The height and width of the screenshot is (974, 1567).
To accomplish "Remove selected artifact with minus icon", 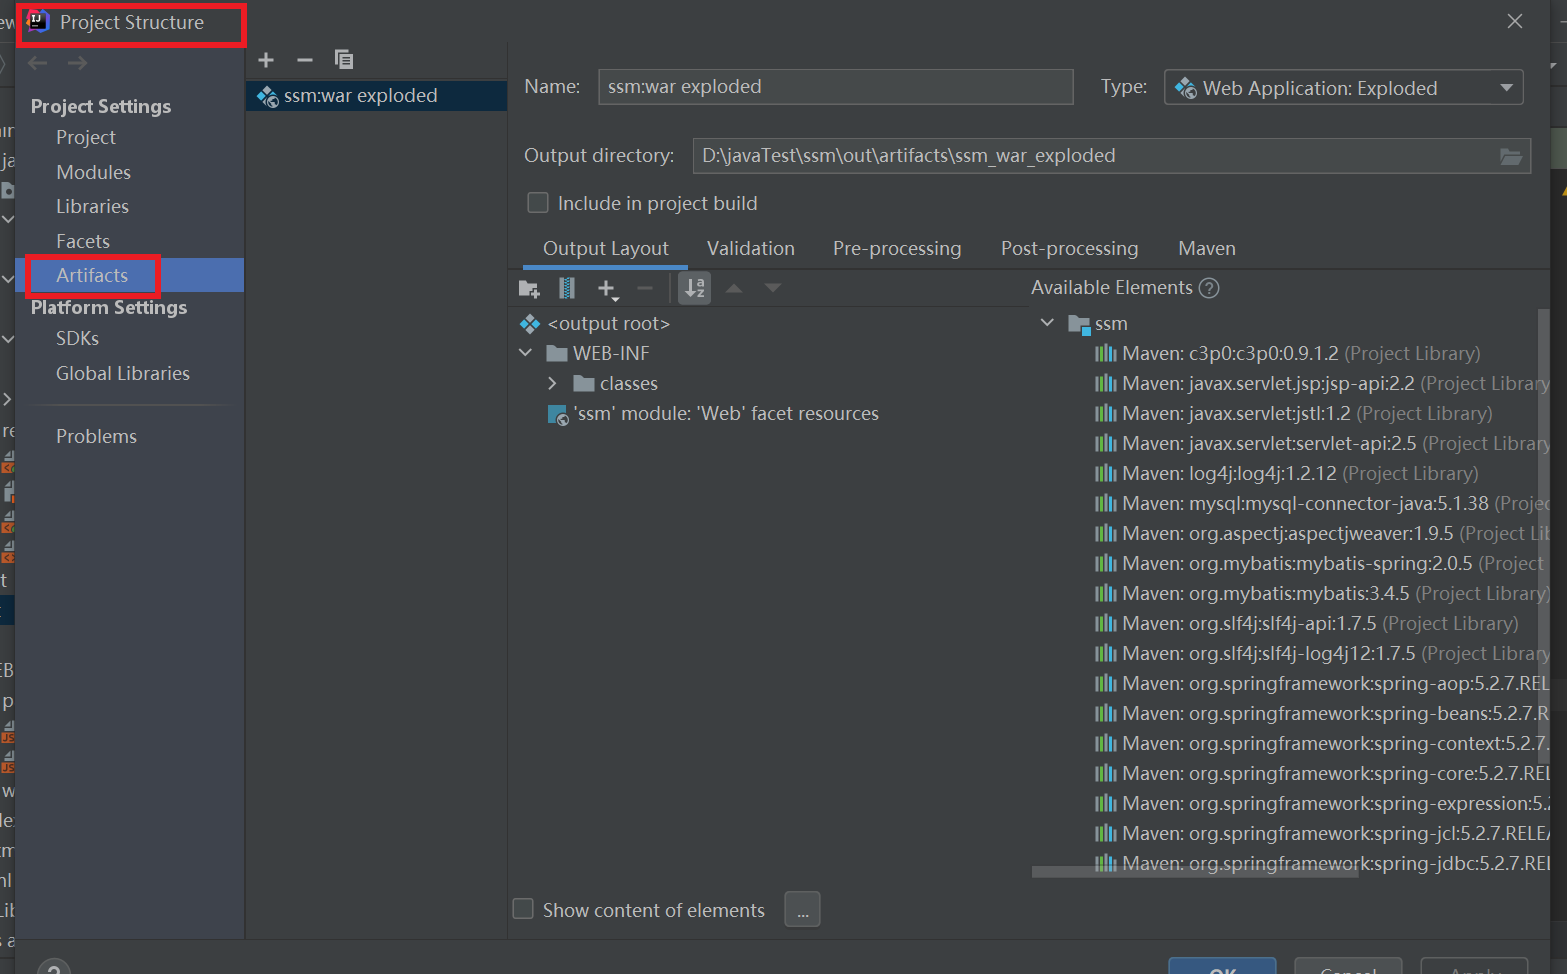I will [x=305, y=60].
